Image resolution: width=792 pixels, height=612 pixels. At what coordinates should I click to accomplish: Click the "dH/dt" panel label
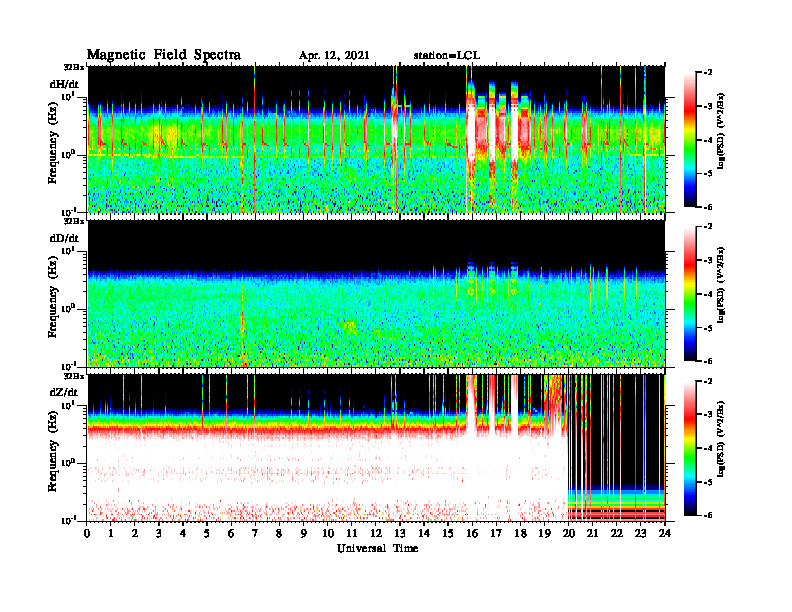click(x=64, y=84)
